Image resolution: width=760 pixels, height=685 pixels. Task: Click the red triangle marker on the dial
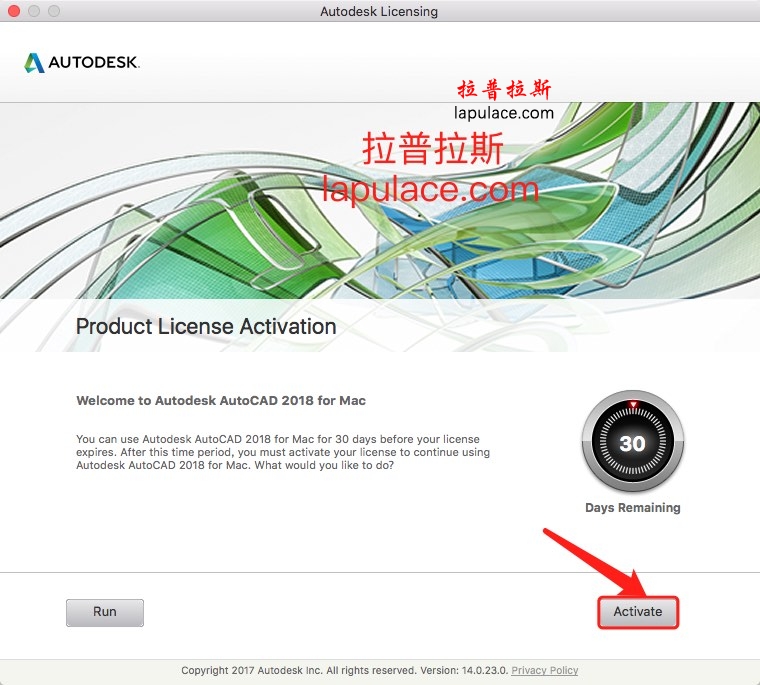tap(633, 403)
